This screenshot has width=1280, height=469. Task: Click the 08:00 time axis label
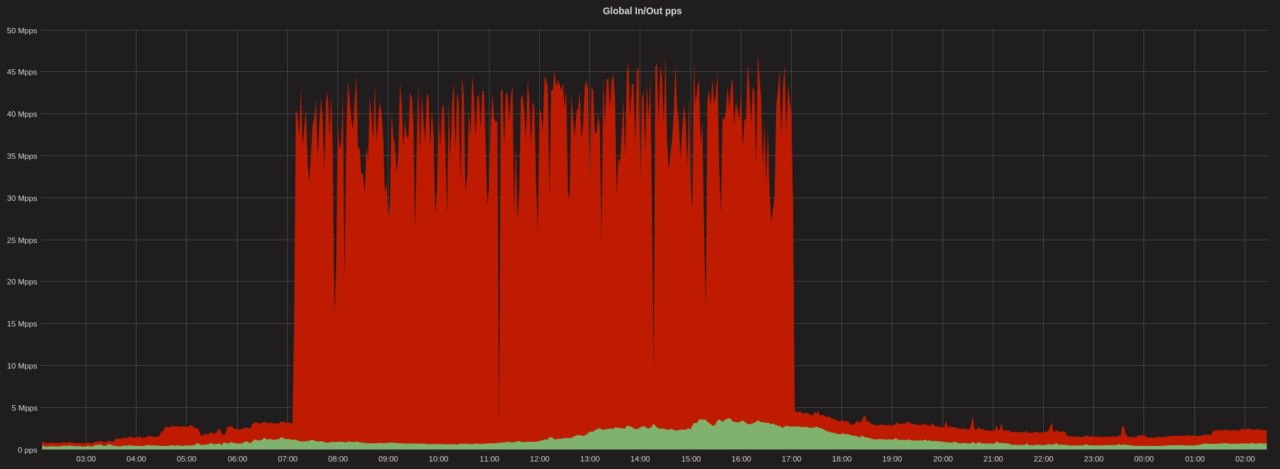coord(338,460)
